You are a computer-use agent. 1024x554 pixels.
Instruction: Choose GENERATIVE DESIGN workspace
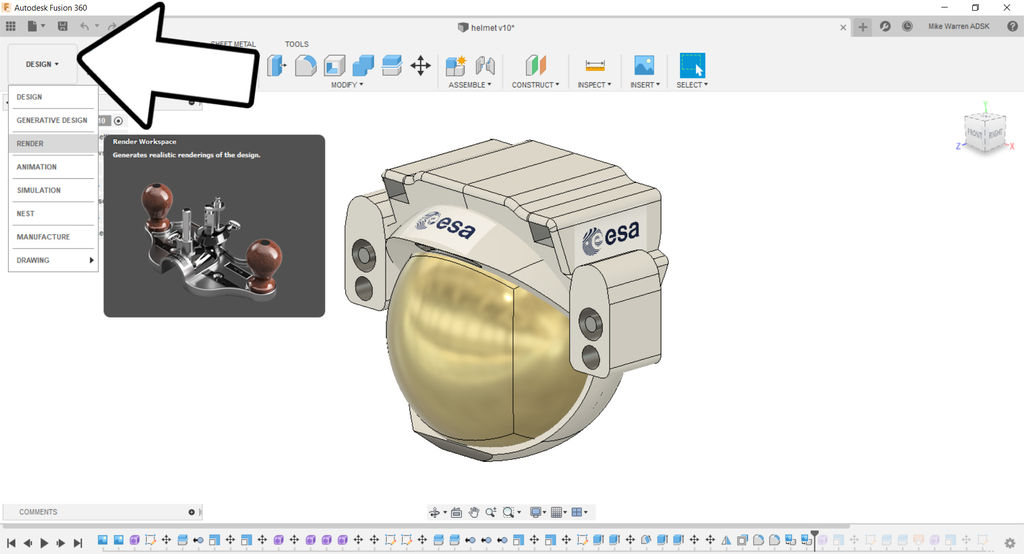53,120
